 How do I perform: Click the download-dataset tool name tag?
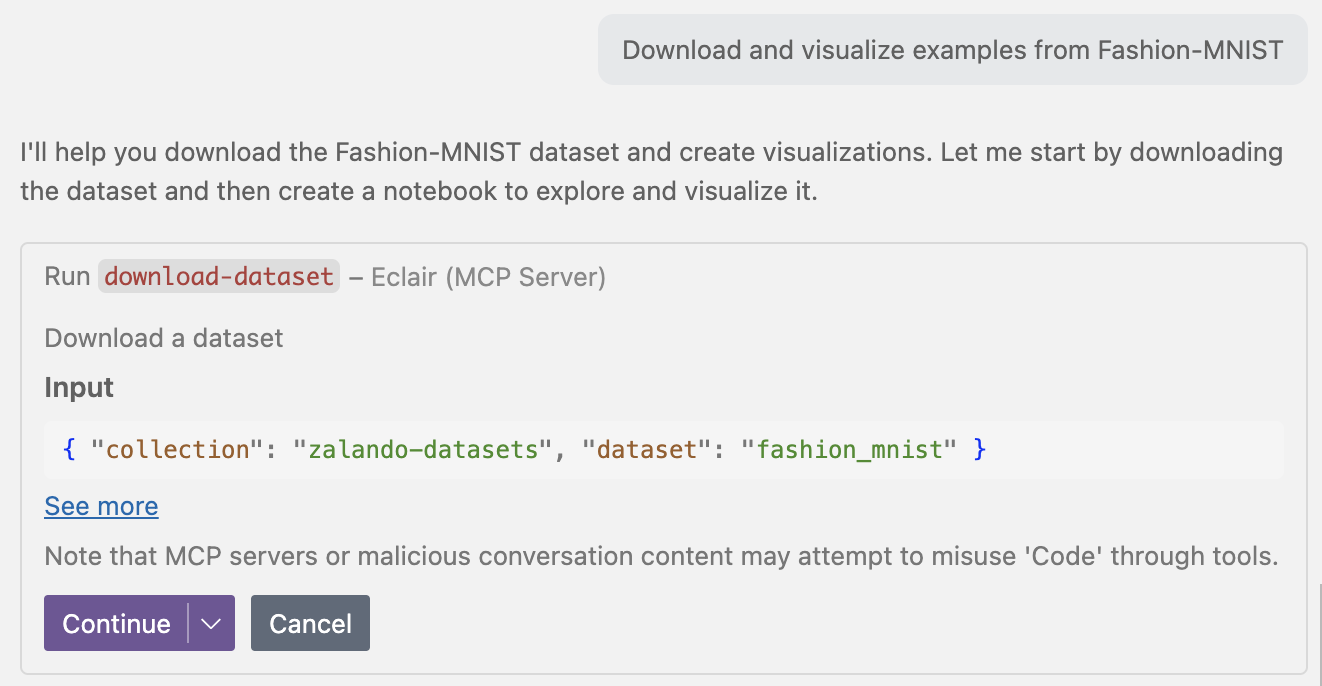point(219,277)
